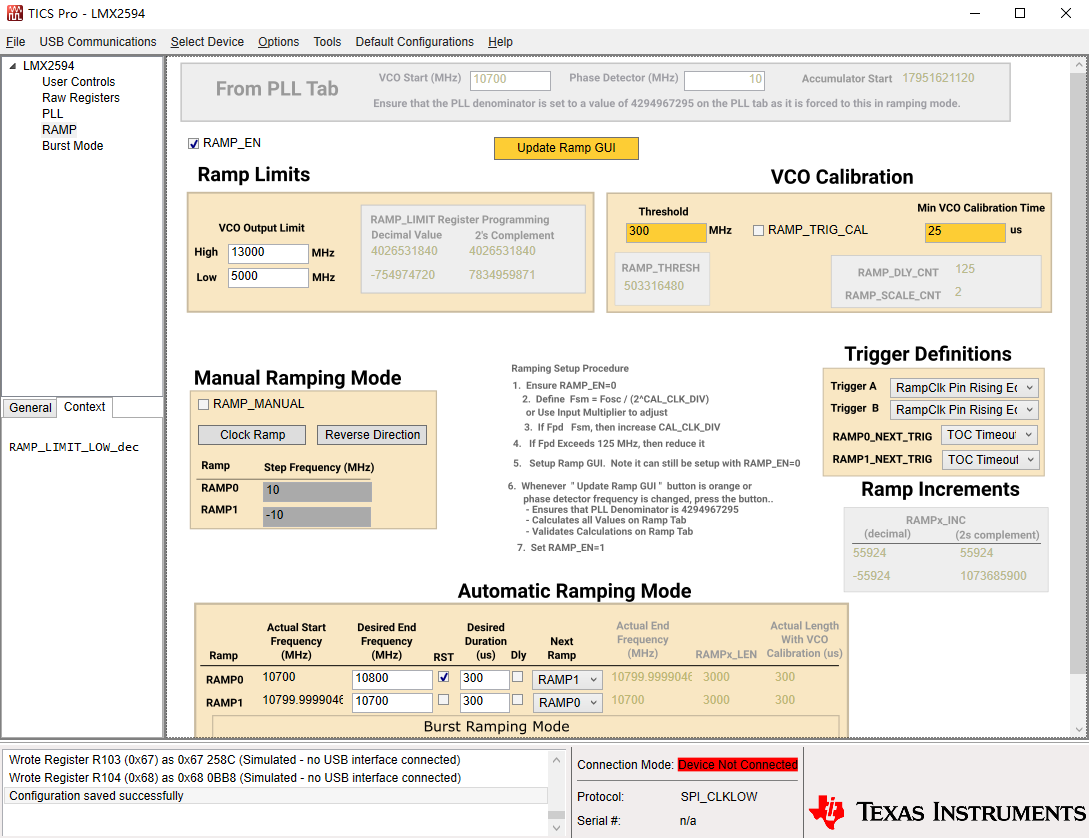Open the Default Configurations menu
This screenshot has height=838, width=1089.
pos(415,42)
